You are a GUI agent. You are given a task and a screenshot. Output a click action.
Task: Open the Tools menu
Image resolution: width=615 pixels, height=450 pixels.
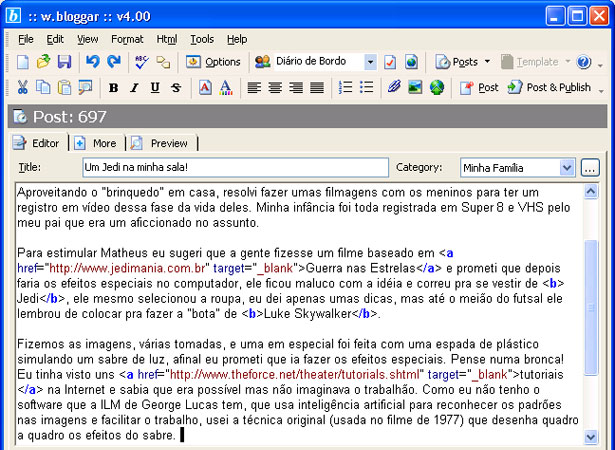coord(202,39)
